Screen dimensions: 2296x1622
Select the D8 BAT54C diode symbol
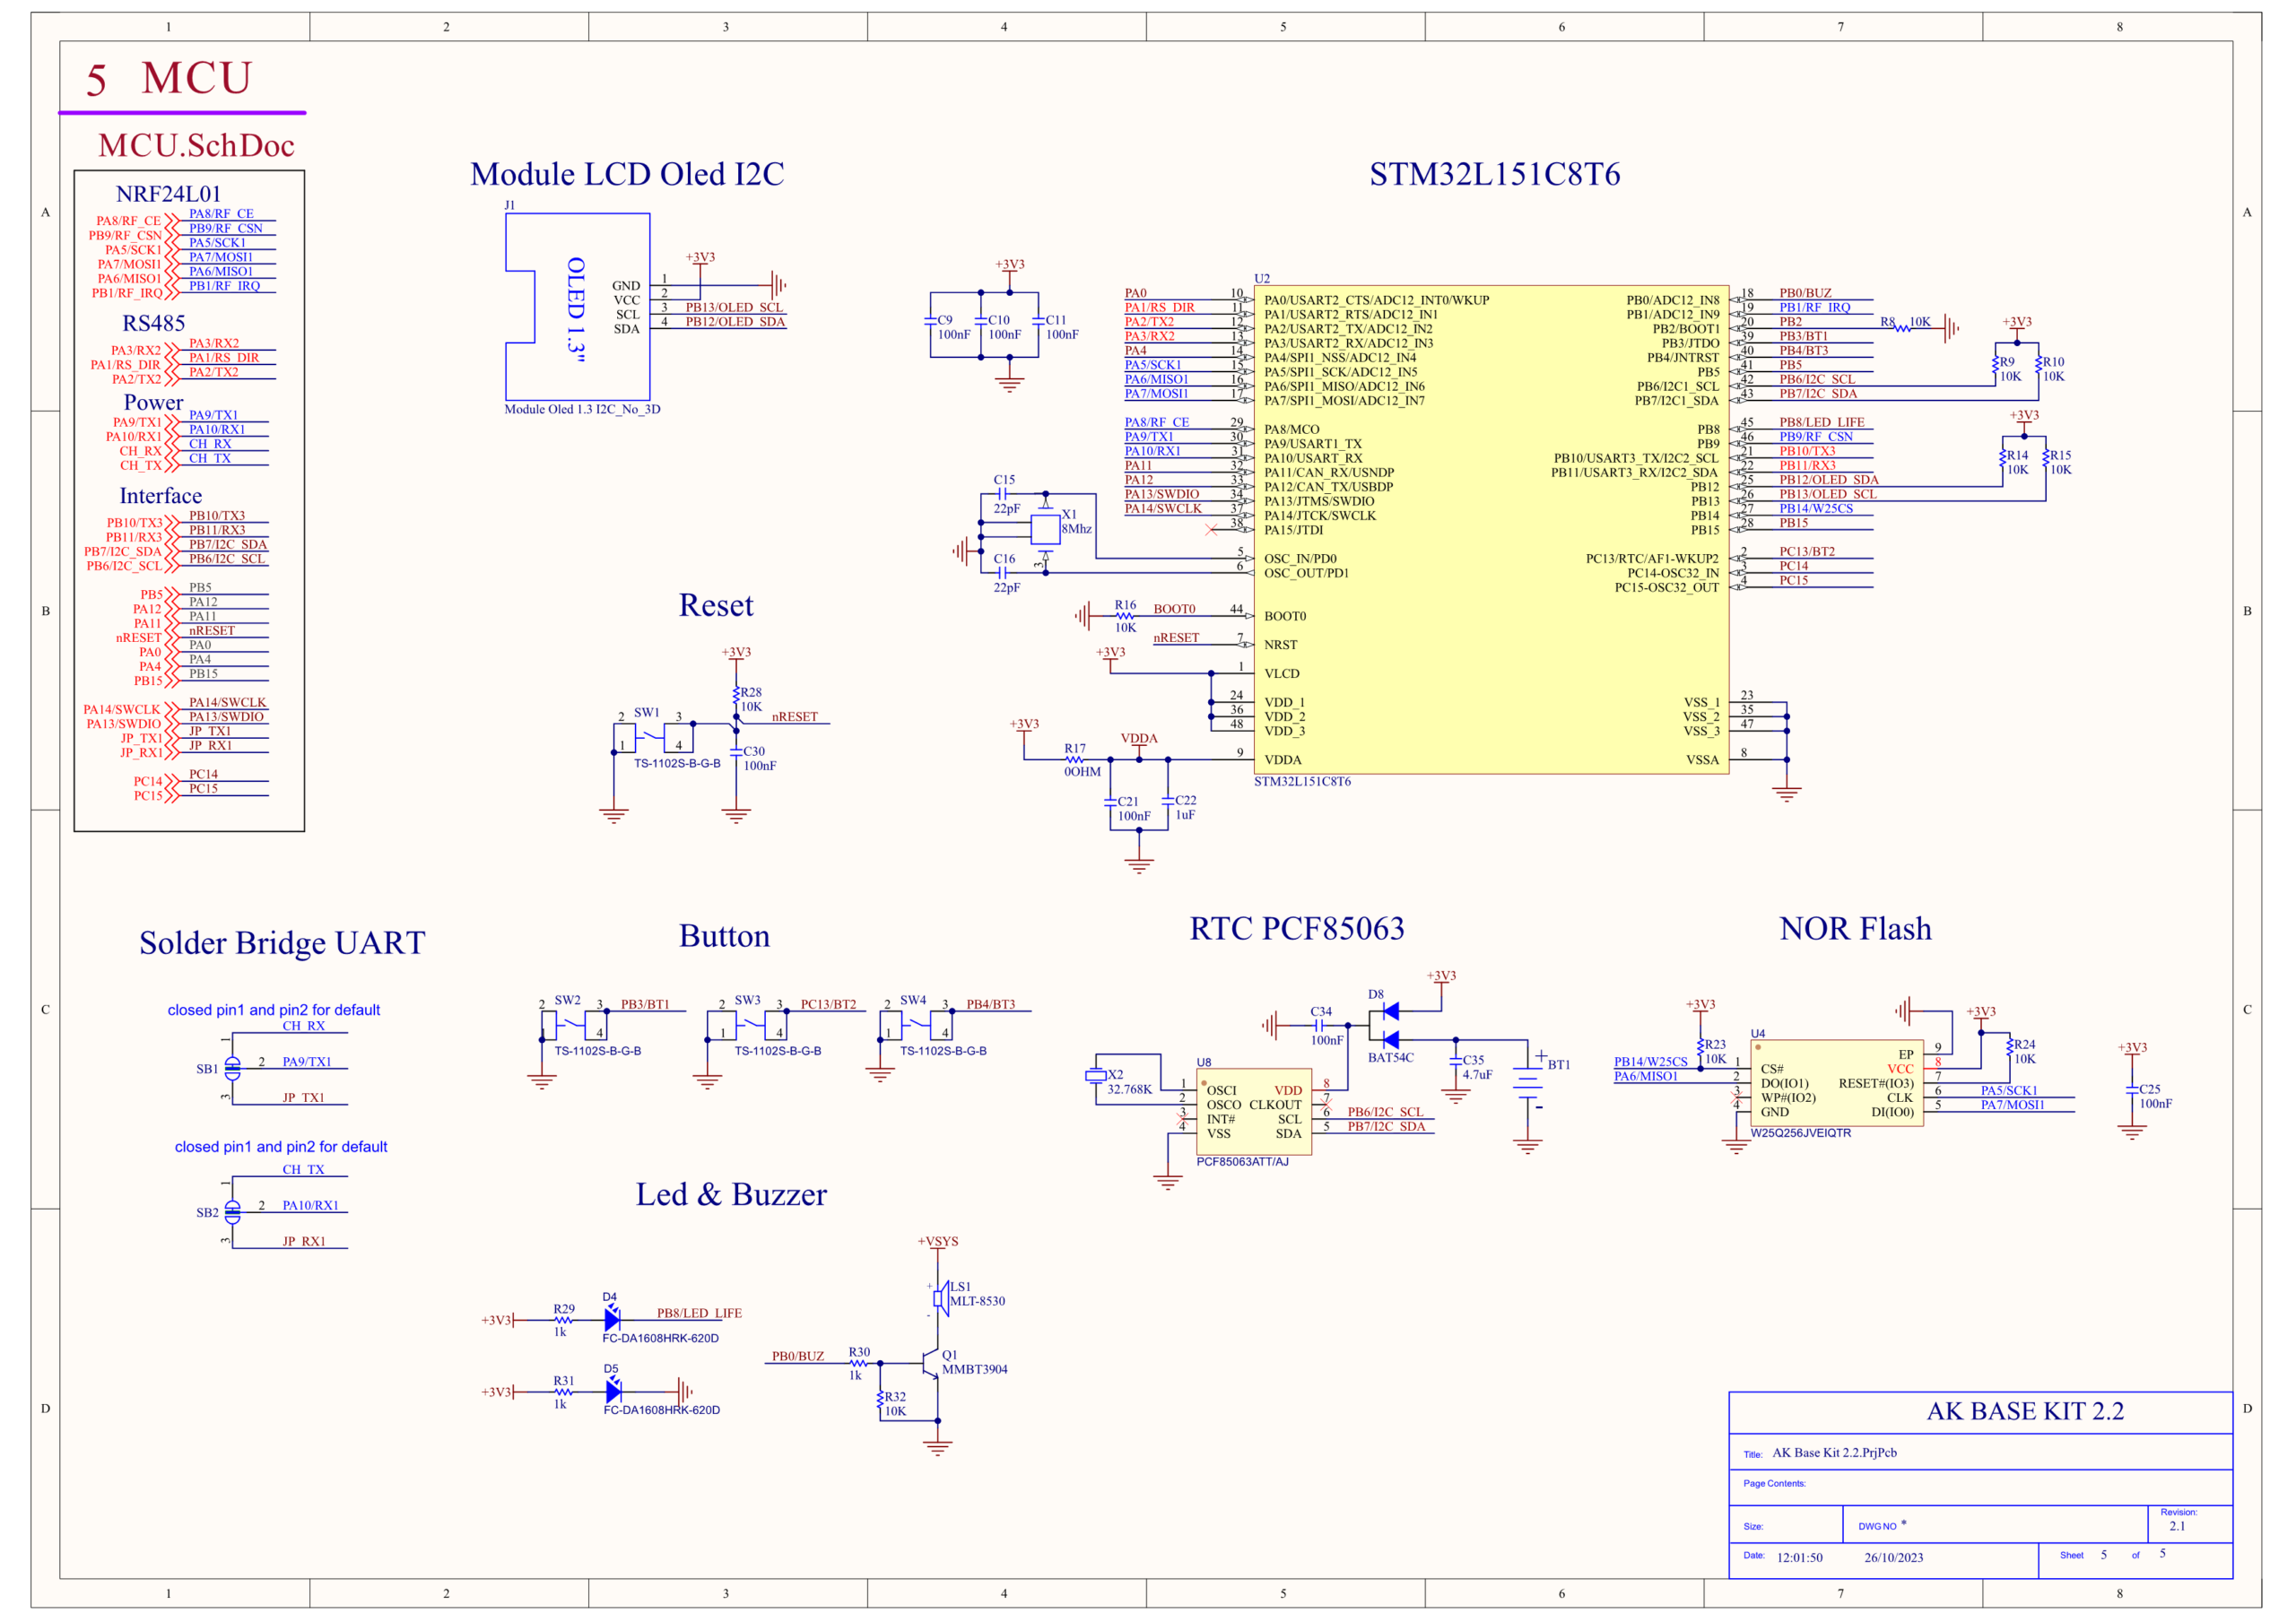(x=1388, y=1026)
